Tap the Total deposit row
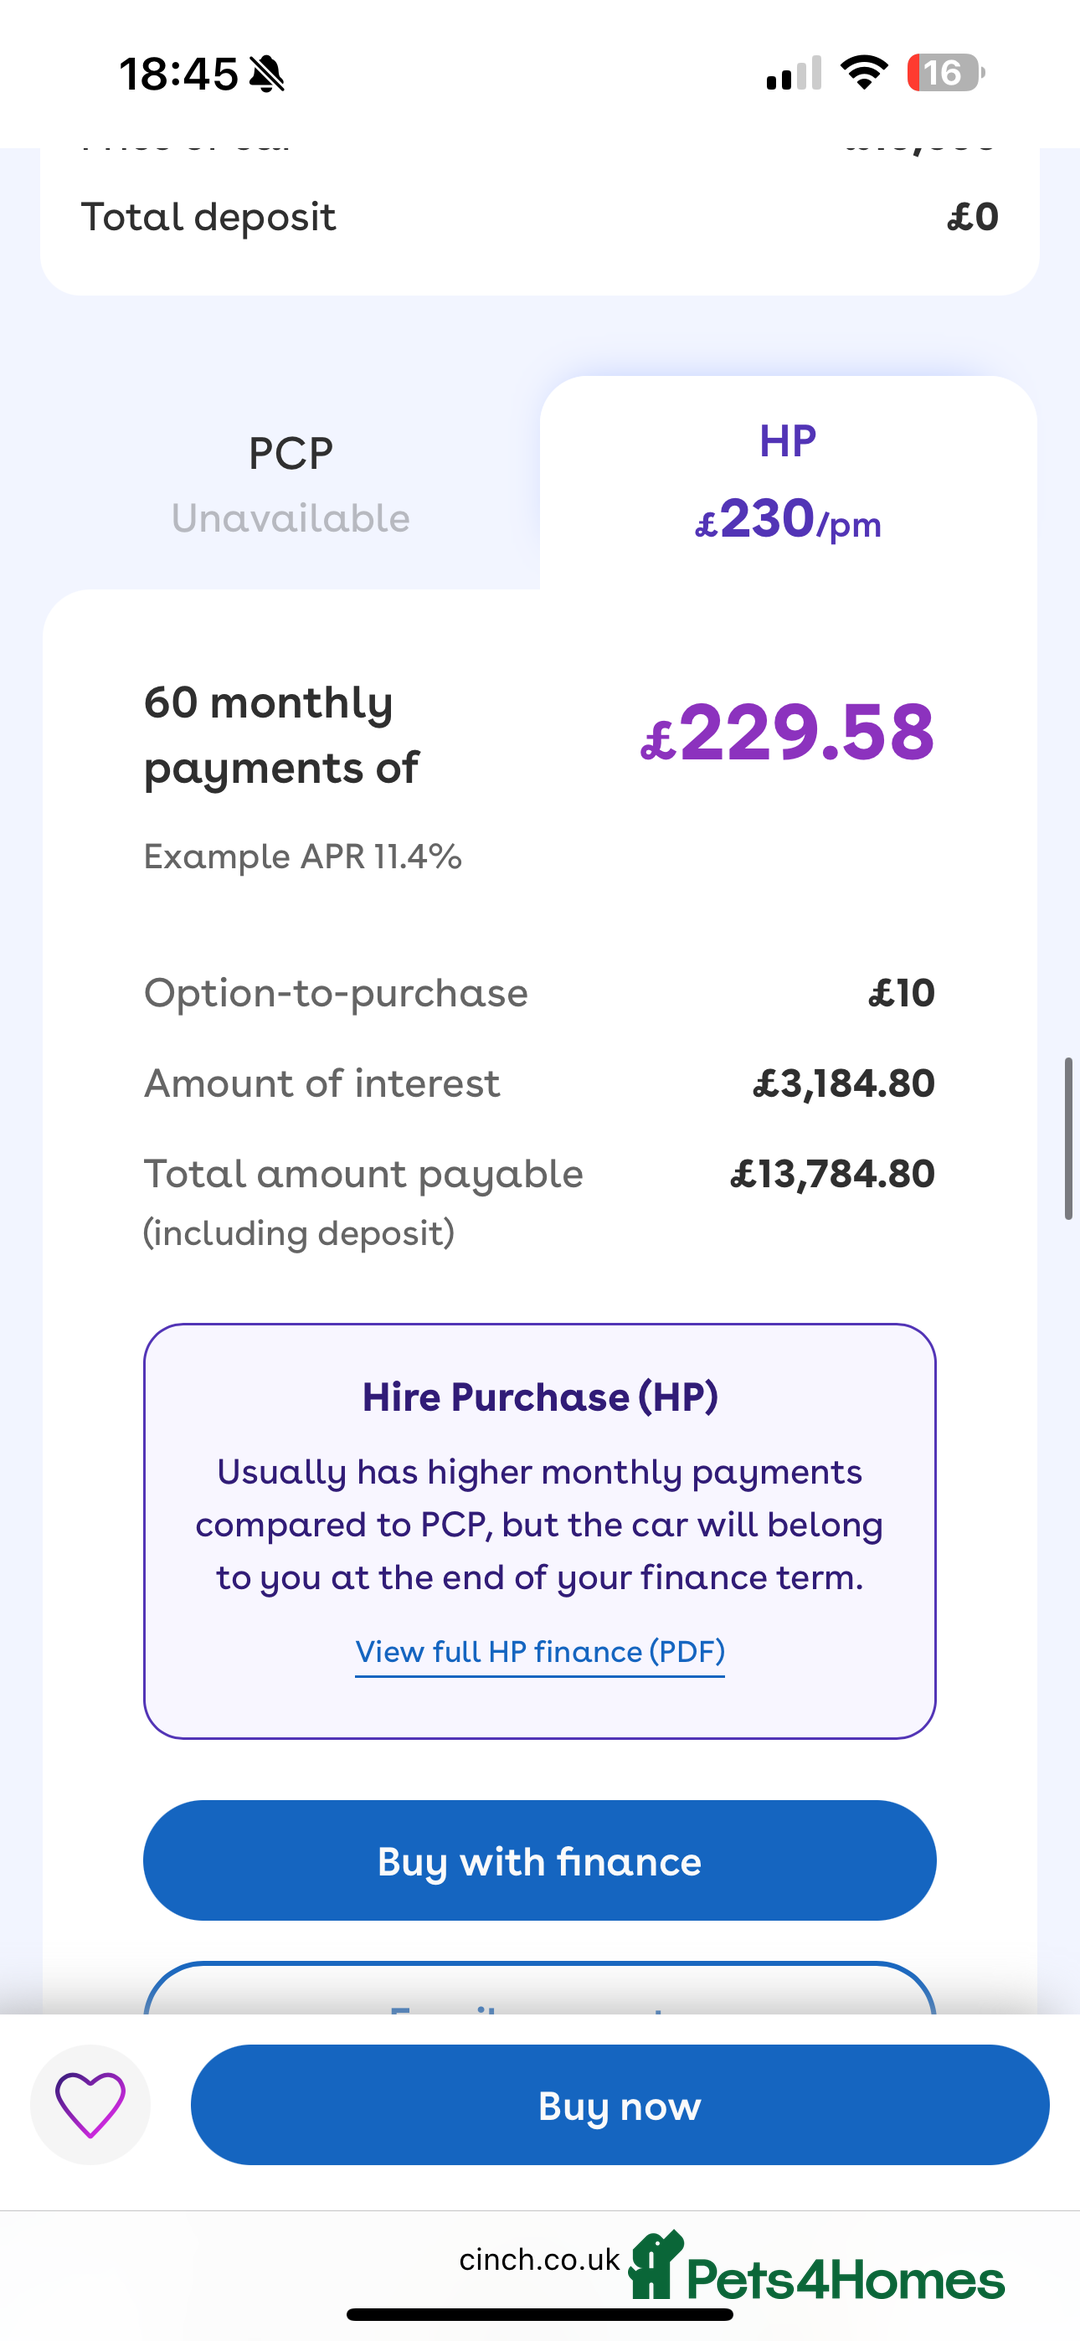 coord(540,217)
